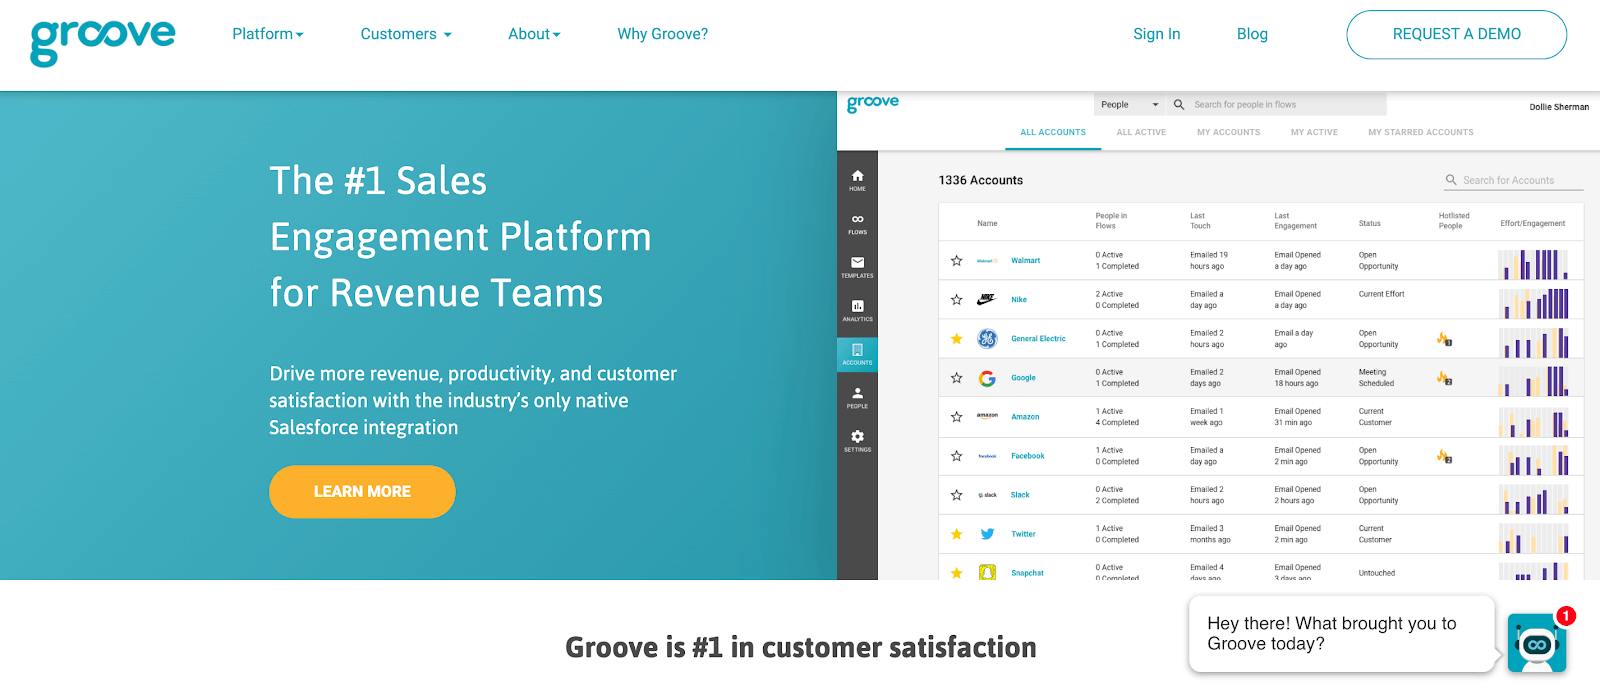Click the Walmart company logo
This screenshot has height=700, width=1600.
(x=987, y=261)
